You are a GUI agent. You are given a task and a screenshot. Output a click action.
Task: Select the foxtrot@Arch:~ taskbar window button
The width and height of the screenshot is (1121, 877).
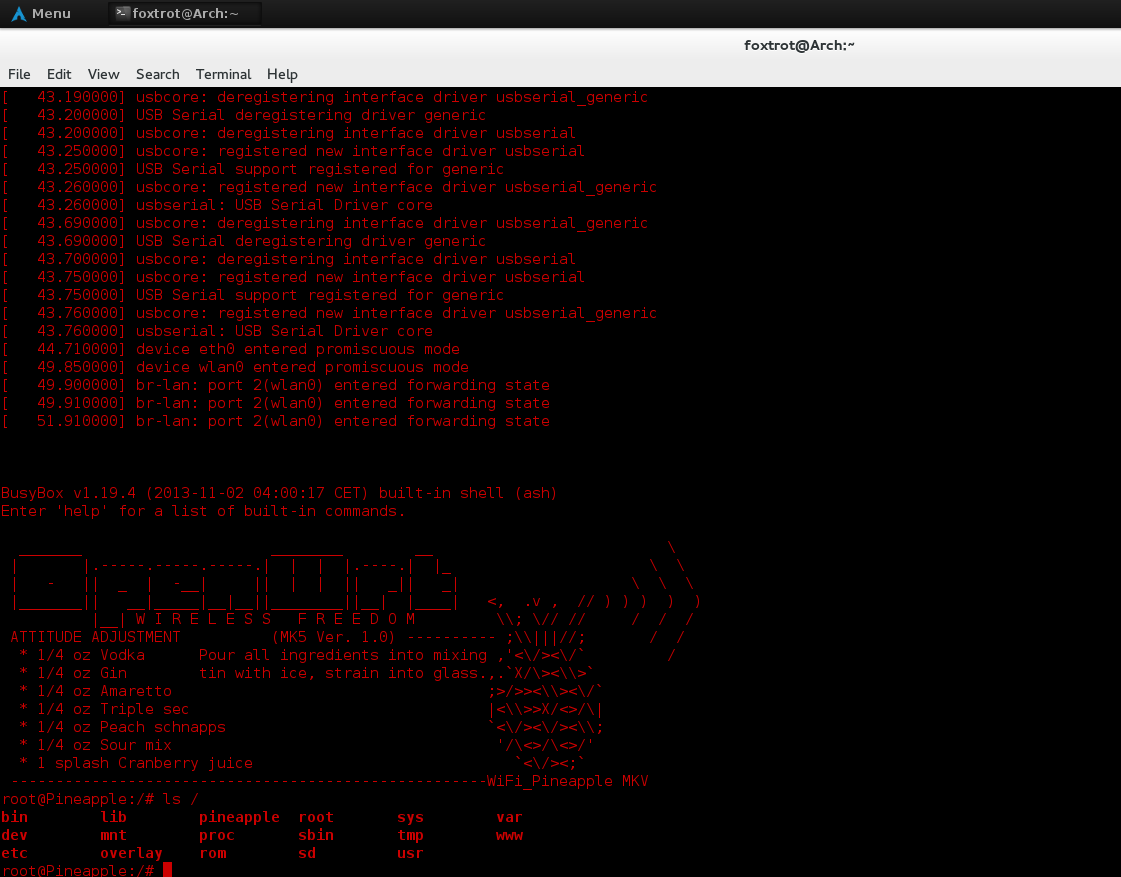(184, 13)
